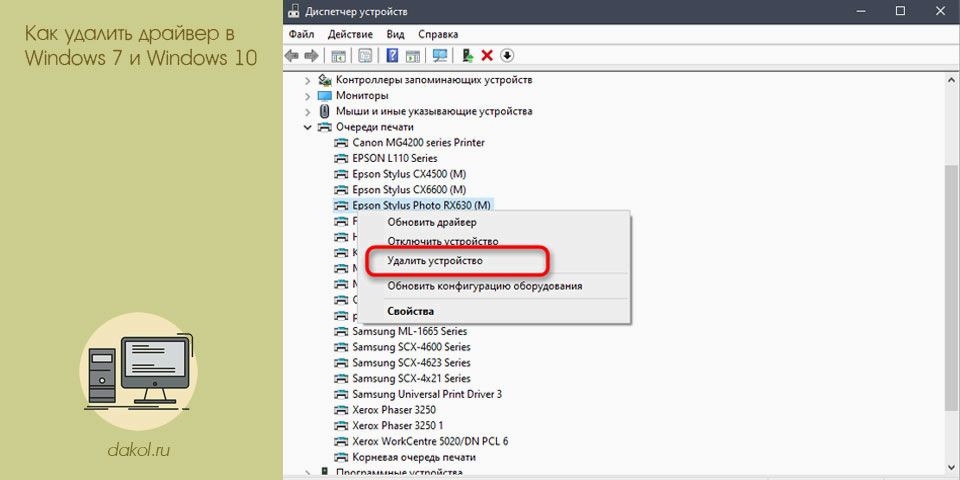Select Samsung SCX-4x21 Series printer

pos(411,378)
